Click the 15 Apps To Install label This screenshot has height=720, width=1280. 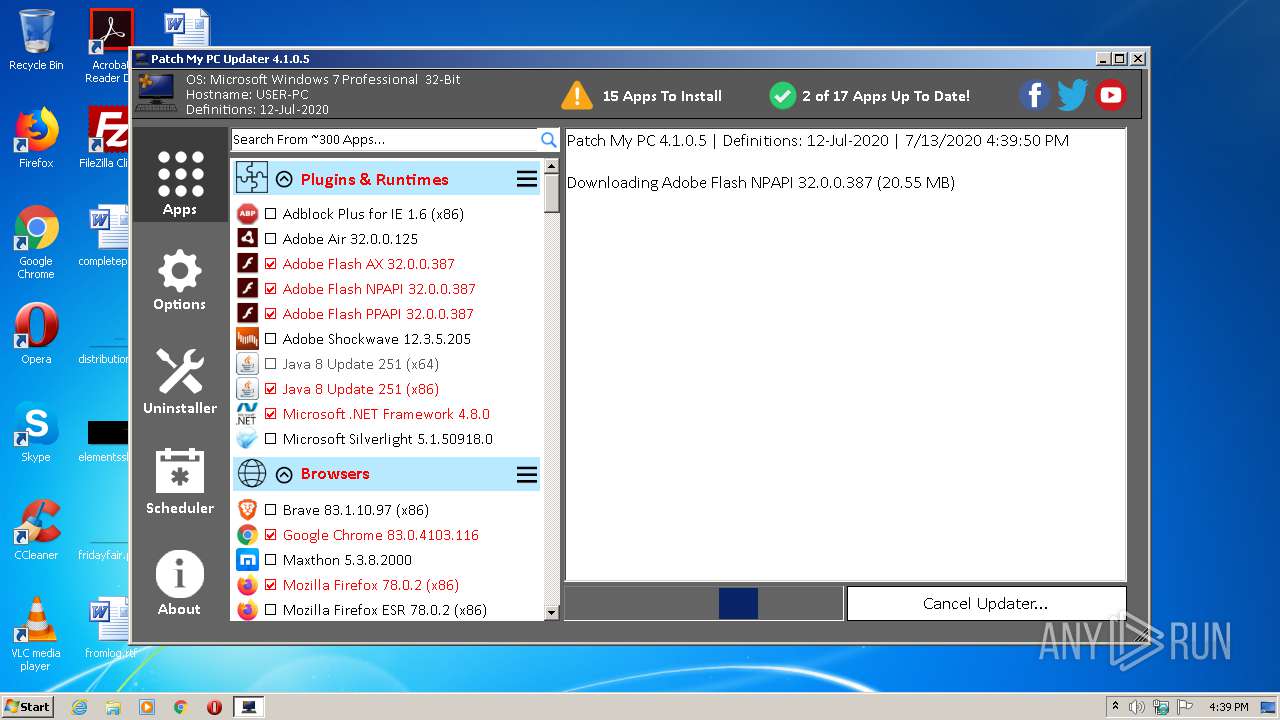[x=662, y=96]
